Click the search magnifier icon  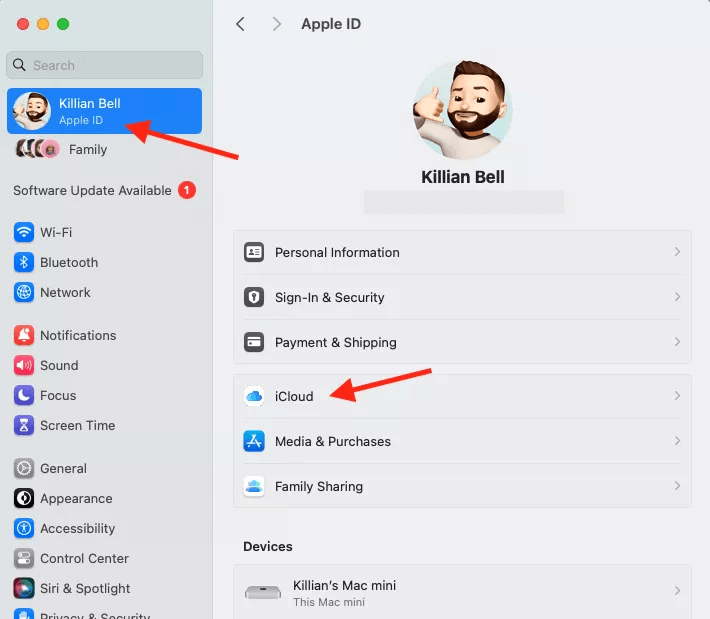19,65
